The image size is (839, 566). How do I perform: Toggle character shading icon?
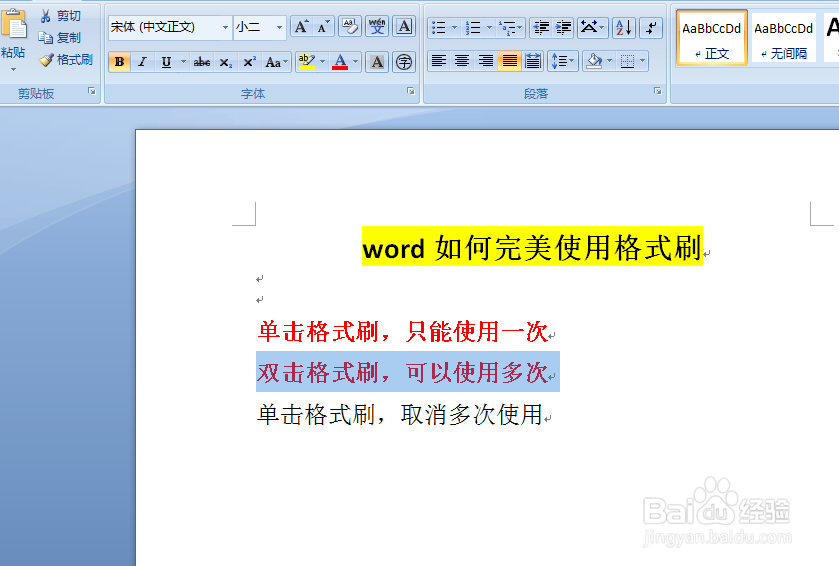377,62
